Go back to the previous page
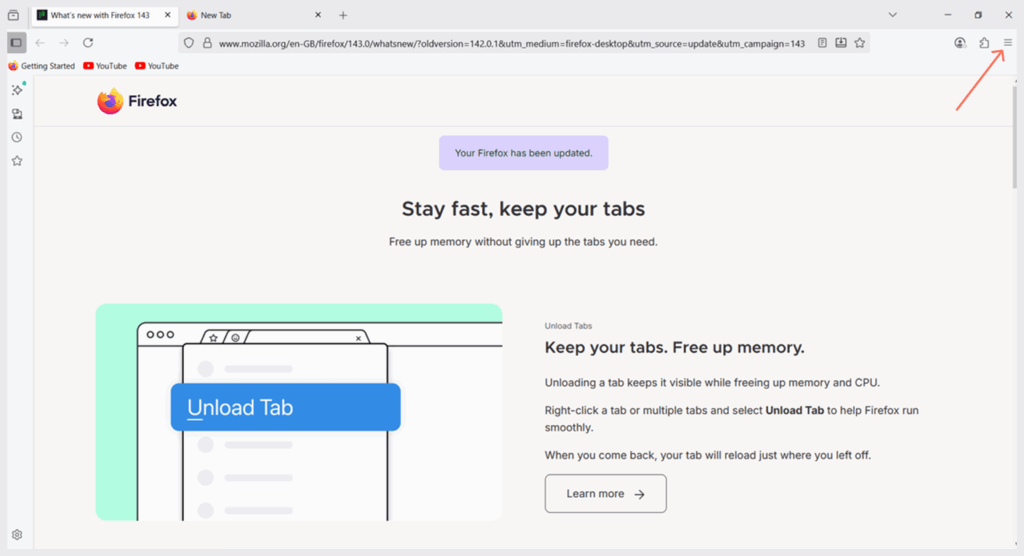Viewport: 1024px width, 556px height. [x=40, y=43]
